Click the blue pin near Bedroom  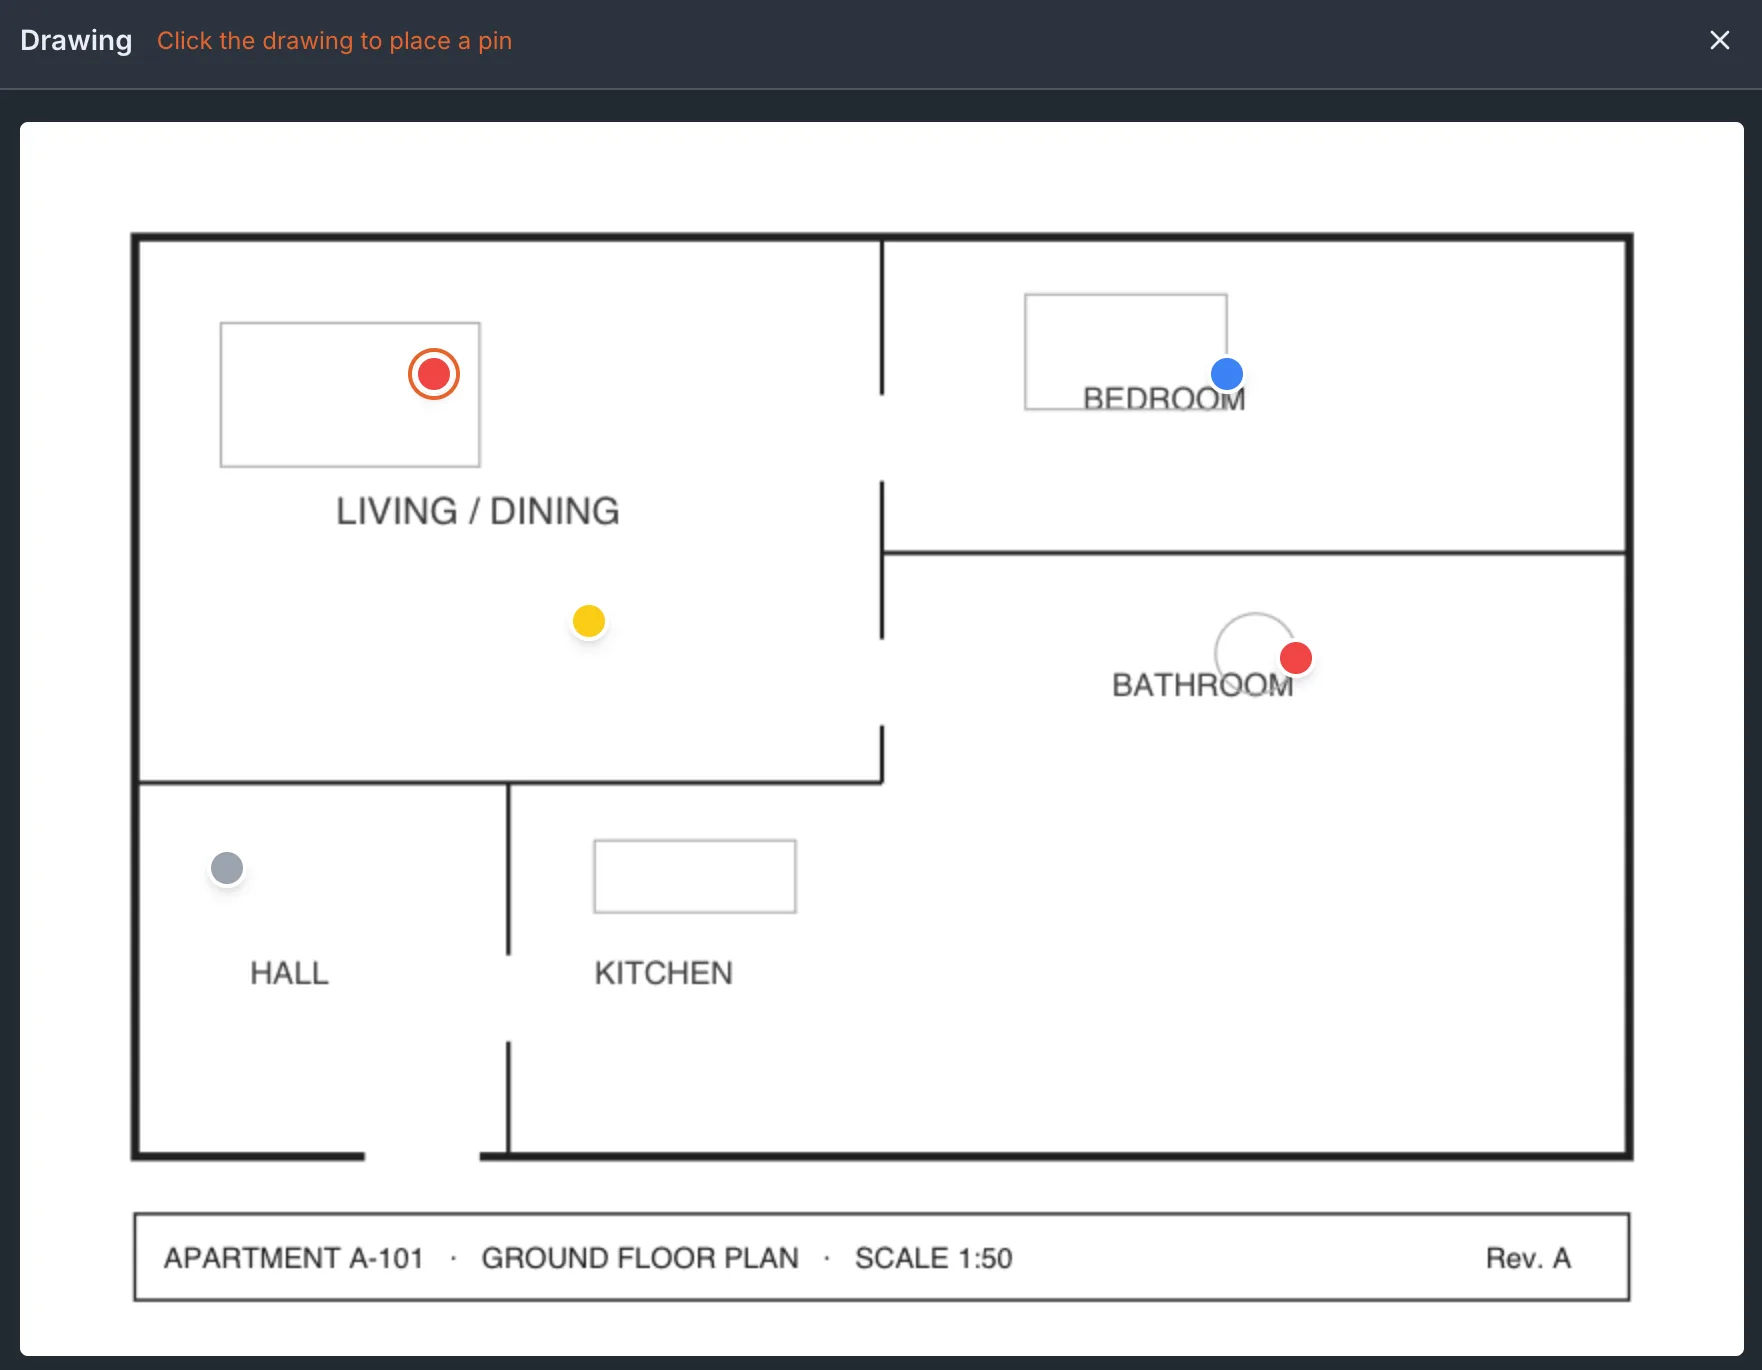1227,374
